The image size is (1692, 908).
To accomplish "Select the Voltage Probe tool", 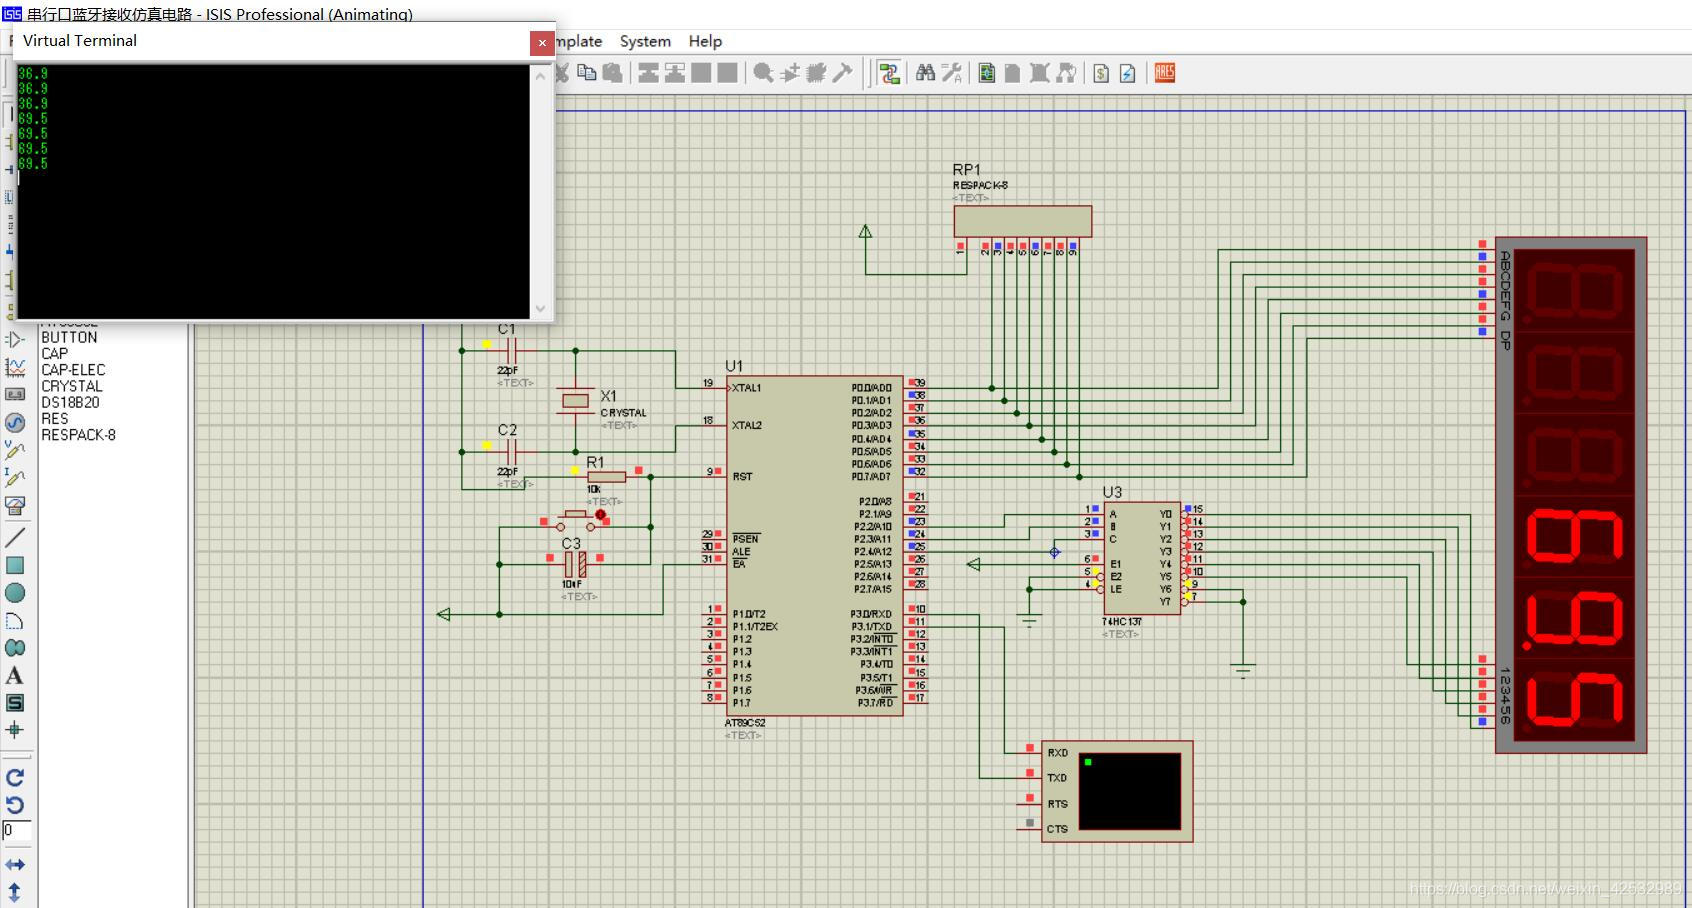I will pyautogui.click(x=15, y=450).
